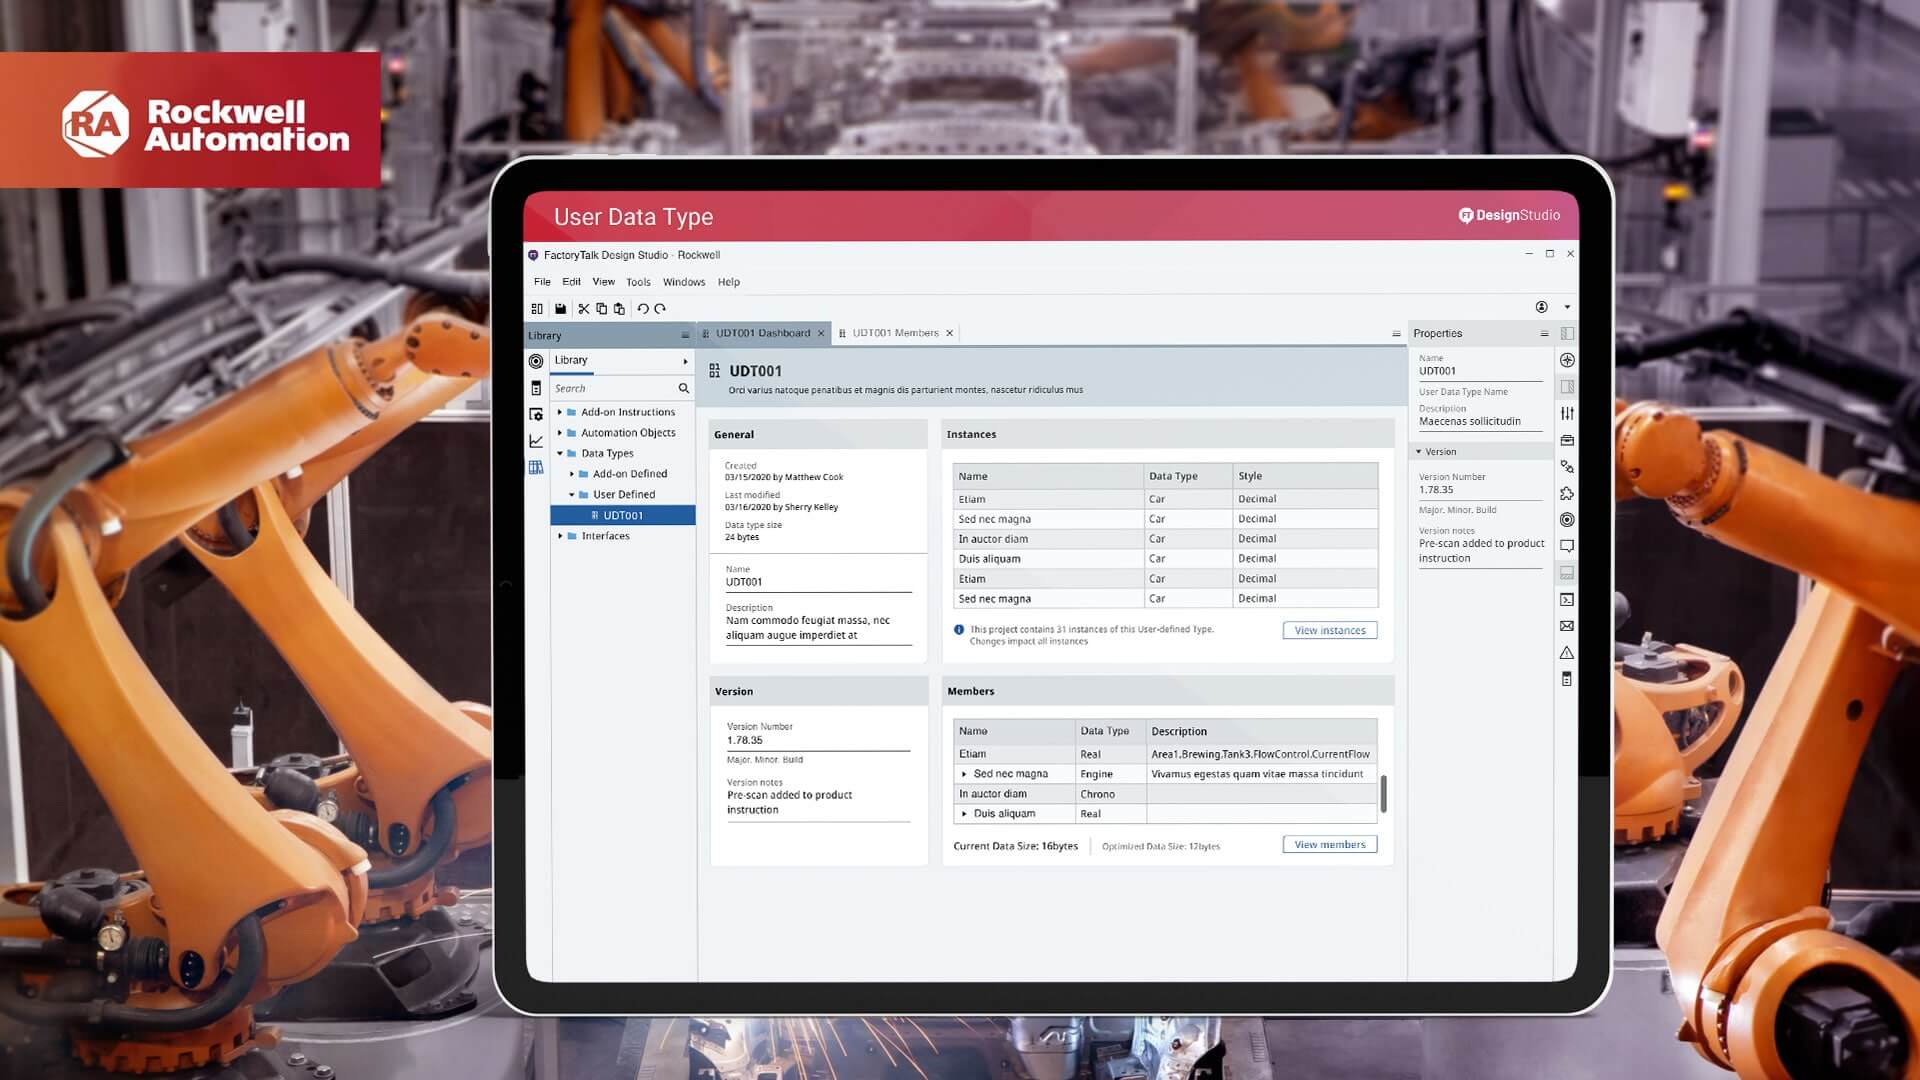
Task: Open the trend chart sidebar icon
Action: [536, 441]
